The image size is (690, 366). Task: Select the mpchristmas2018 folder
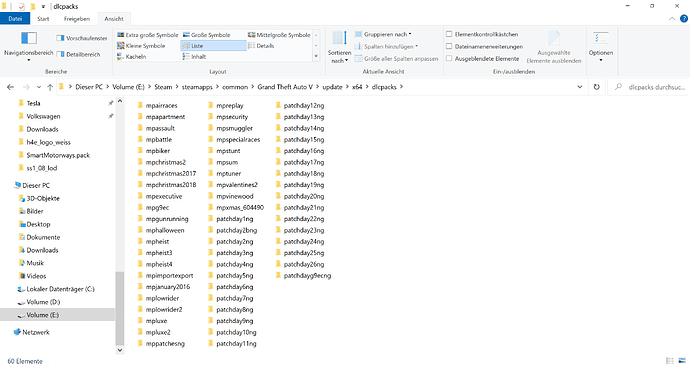click(x=167, y=185)
